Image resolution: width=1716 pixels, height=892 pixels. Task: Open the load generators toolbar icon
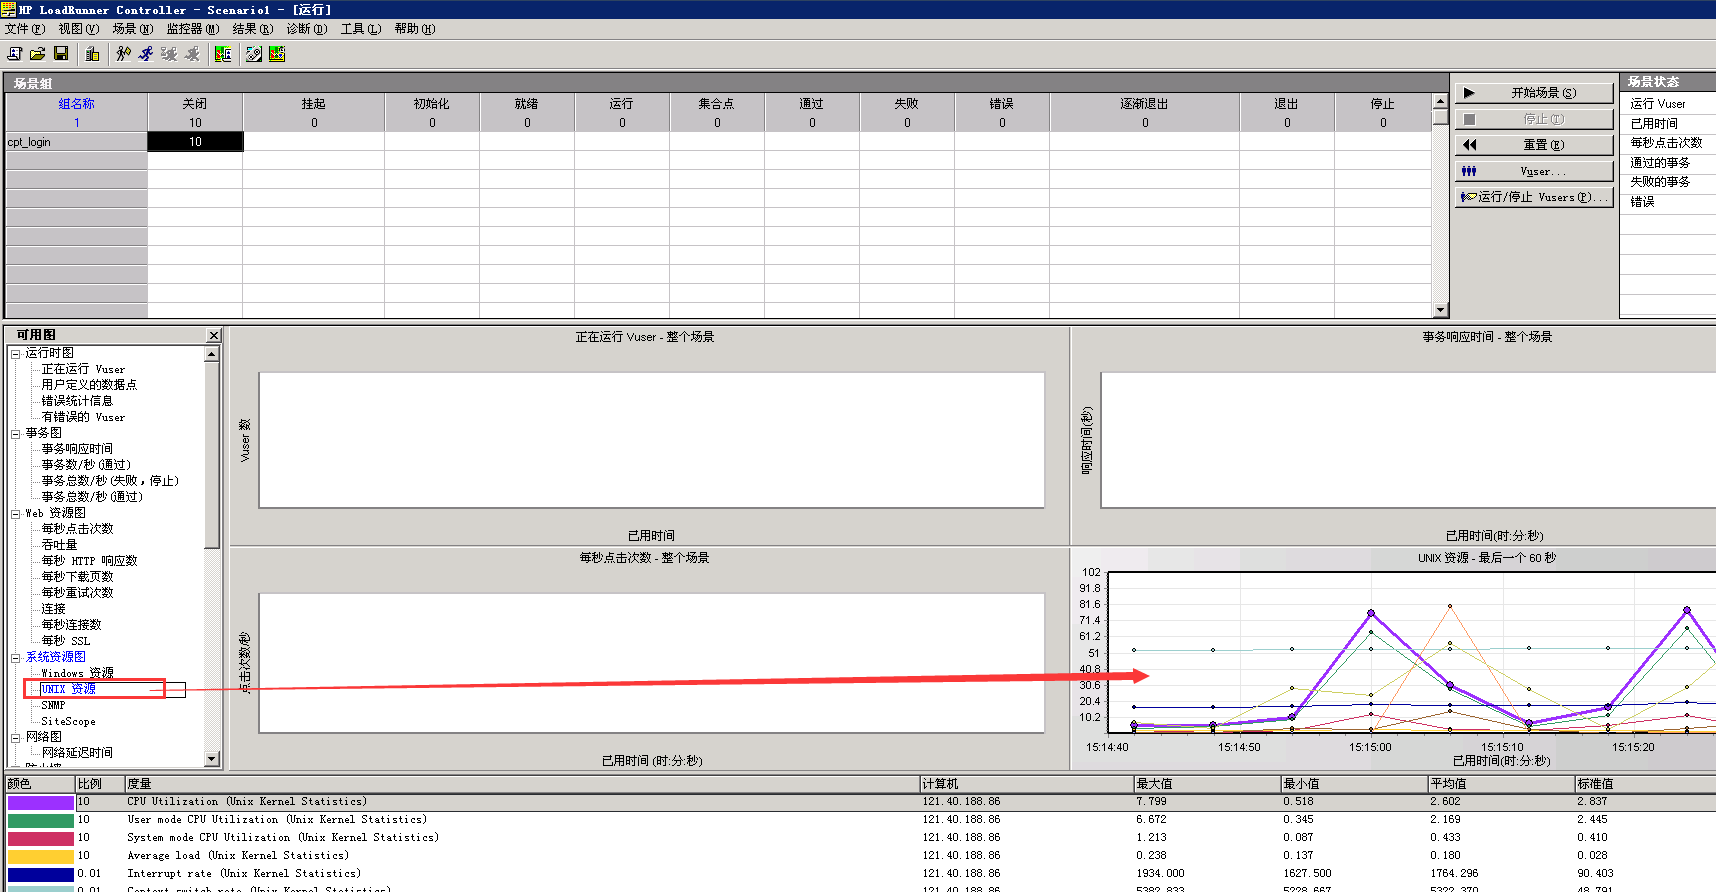coord(93,53)
